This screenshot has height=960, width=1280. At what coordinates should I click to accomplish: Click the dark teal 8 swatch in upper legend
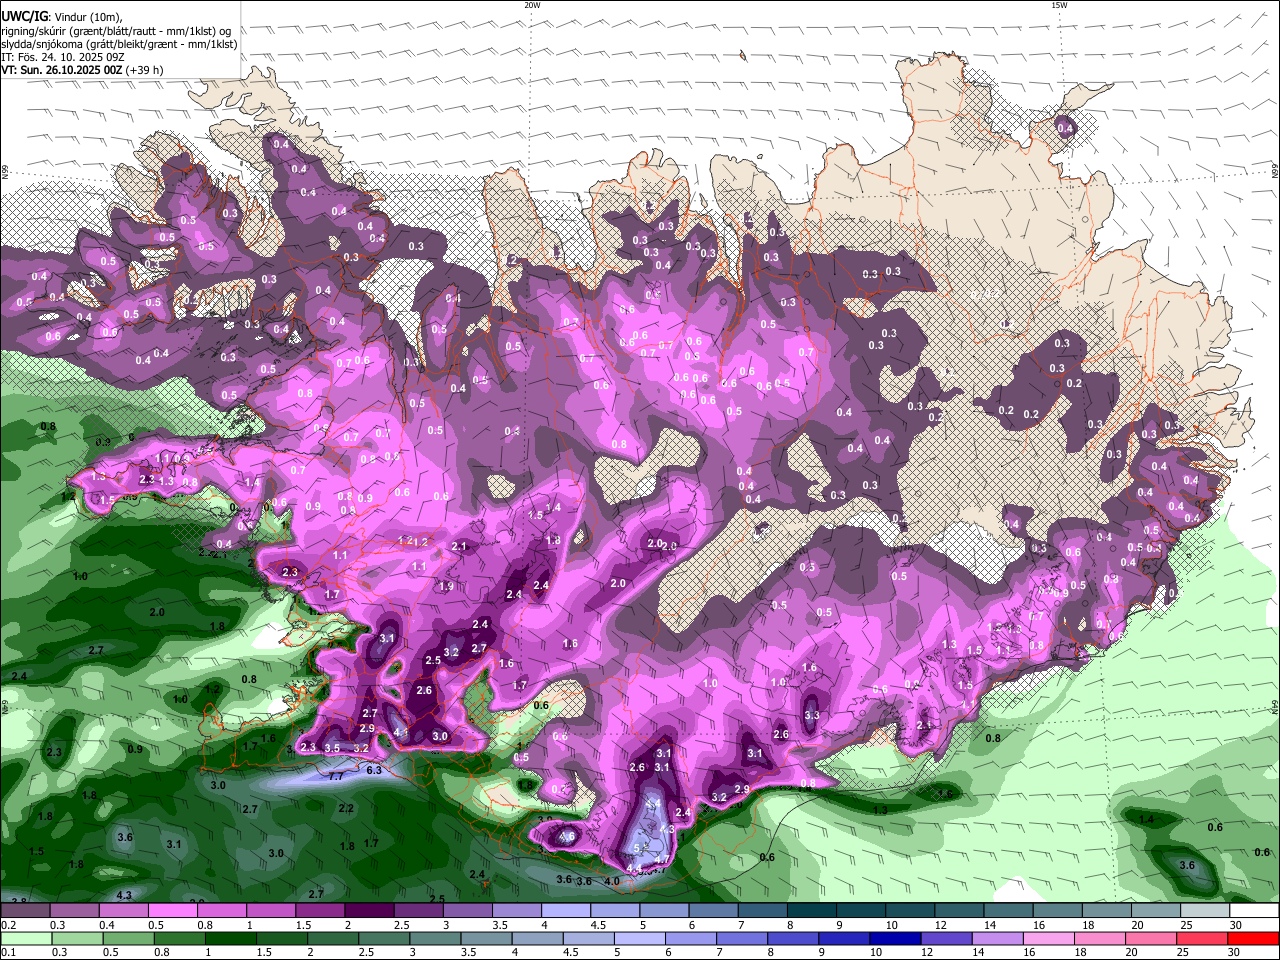click(812, 910)
